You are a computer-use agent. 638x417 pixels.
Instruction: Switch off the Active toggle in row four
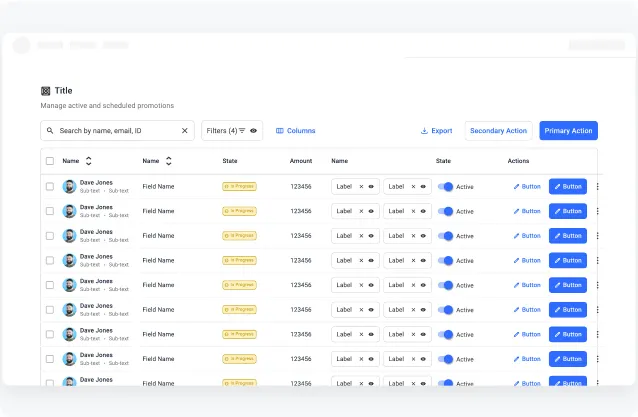click(x=446, y=260)
